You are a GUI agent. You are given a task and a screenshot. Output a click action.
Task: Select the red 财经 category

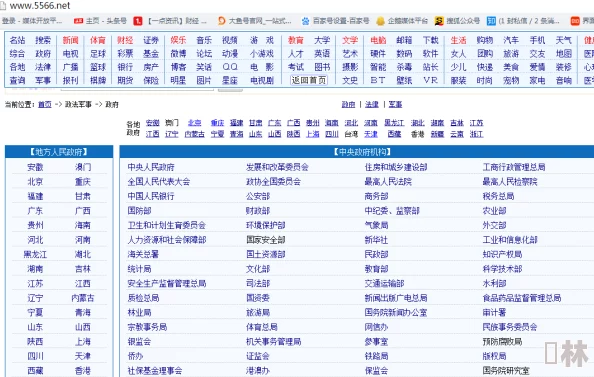click(125, 40)
